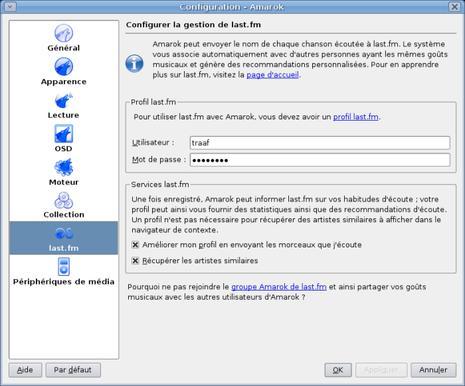Open the Général settings section icon
Image resolution: width=465 pixels, height=386 pixels.
[64, 33]
